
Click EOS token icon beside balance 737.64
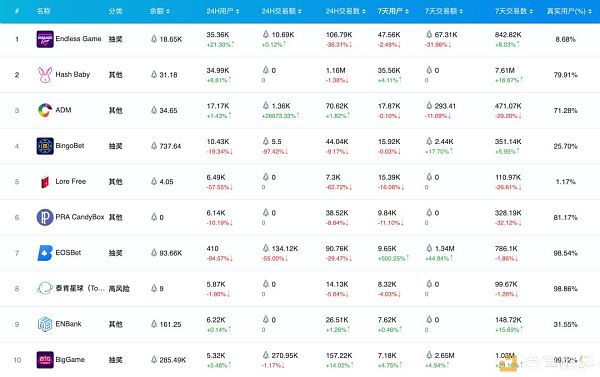154,146
